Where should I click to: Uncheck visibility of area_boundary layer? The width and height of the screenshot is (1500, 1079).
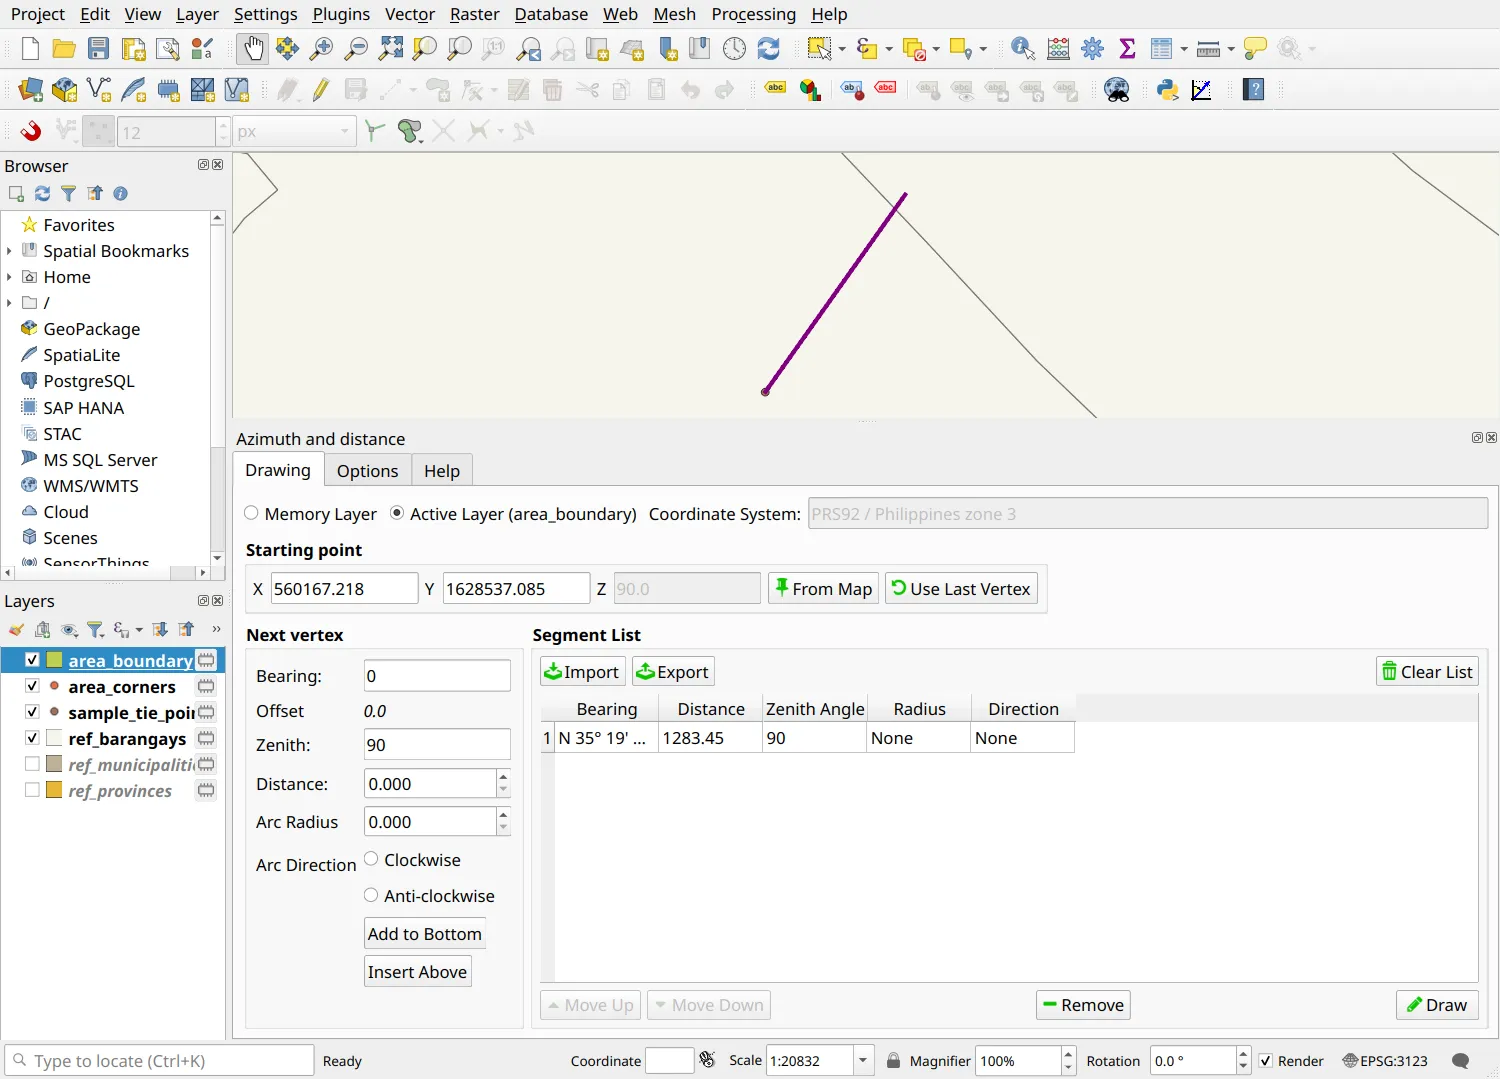[32, 660]
